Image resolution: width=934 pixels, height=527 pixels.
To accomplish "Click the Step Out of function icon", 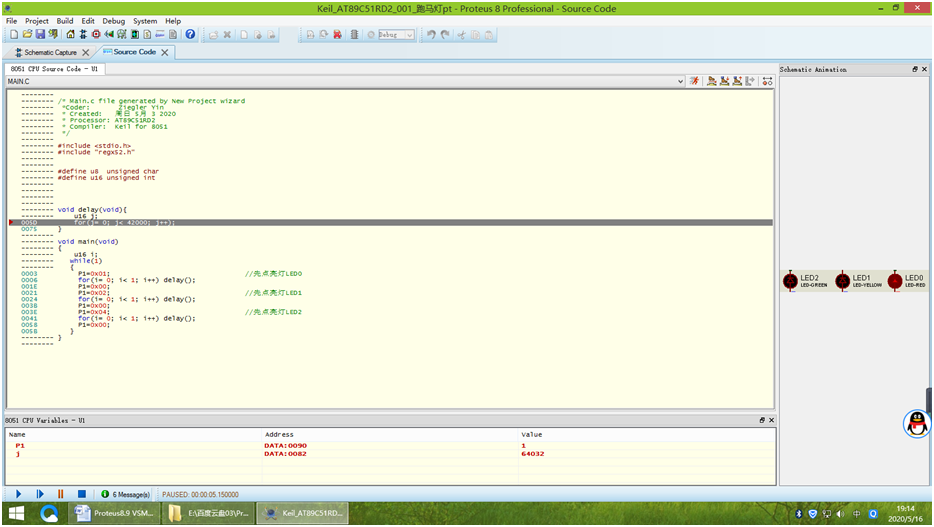I will [737, 81].
